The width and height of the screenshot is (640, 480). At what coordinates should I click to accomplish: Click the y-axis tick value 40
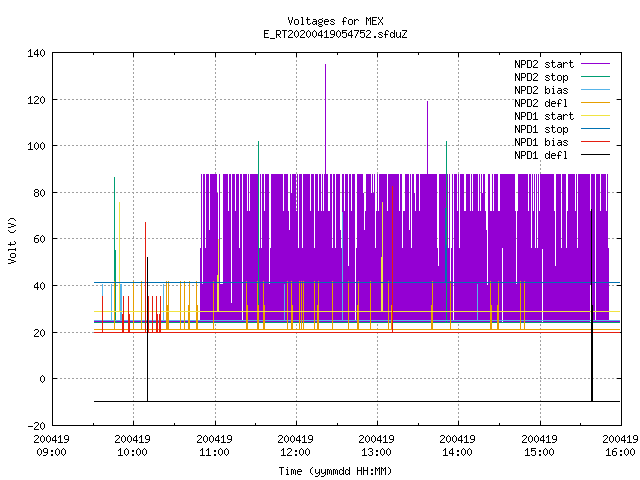tap(40, 286)
